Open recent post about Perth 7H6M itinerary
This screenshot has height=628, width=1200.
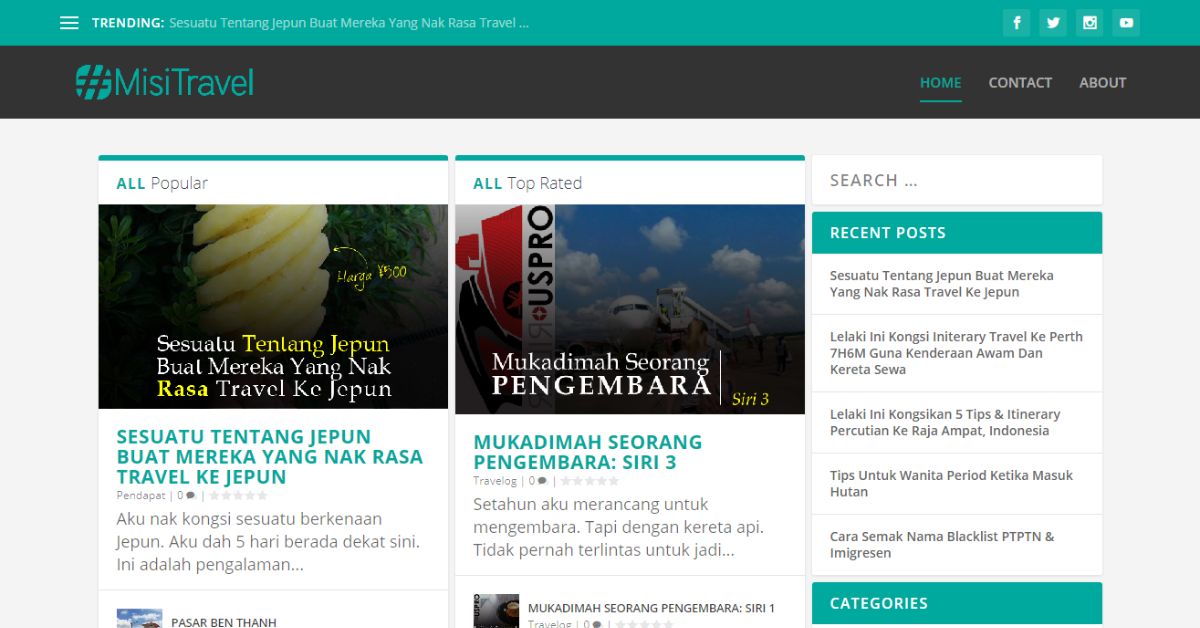[x=956, y=353]
